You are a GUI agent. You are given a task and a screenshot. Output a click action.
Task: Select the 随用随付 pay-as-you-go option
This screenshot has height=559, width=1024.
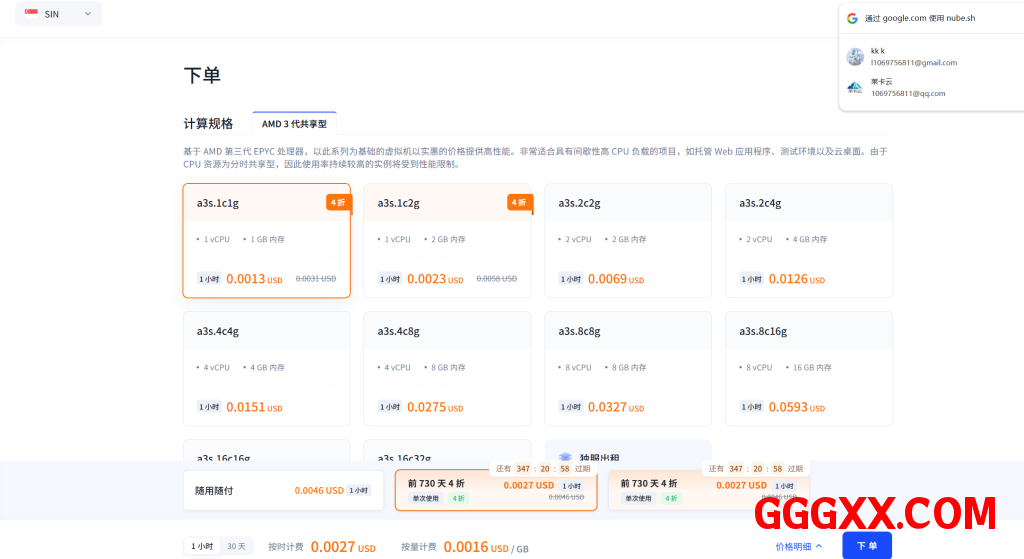[283, 491]
